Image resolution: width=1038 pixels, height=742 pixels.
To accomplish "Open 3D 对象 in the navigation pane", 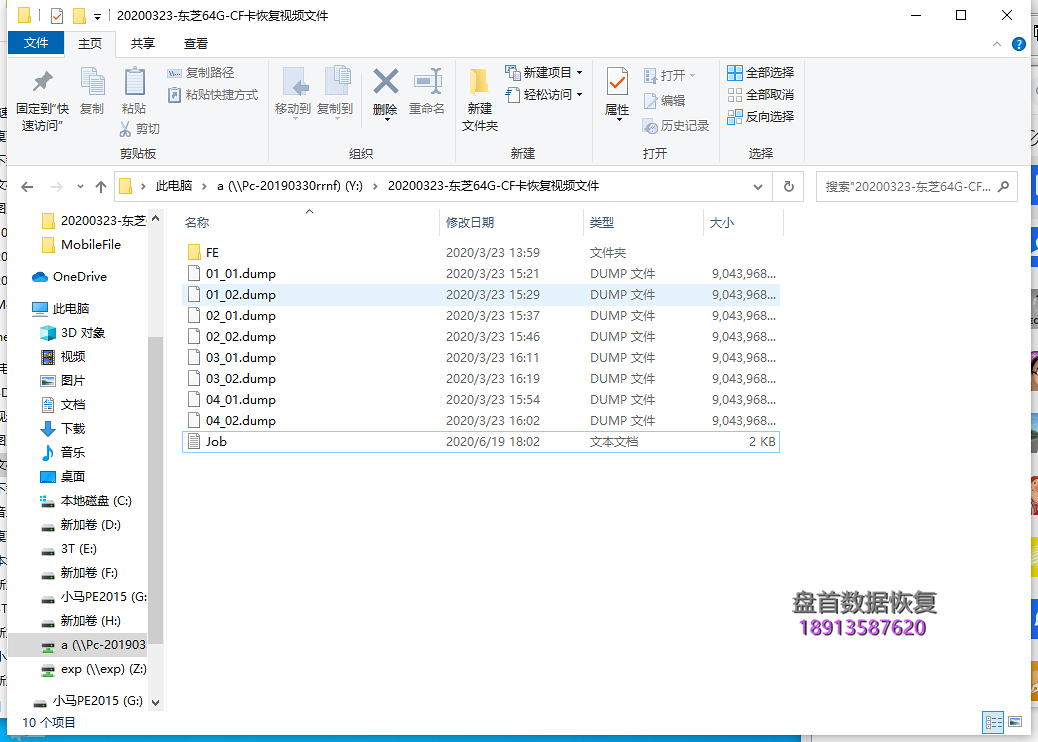I will coord(73,333).
